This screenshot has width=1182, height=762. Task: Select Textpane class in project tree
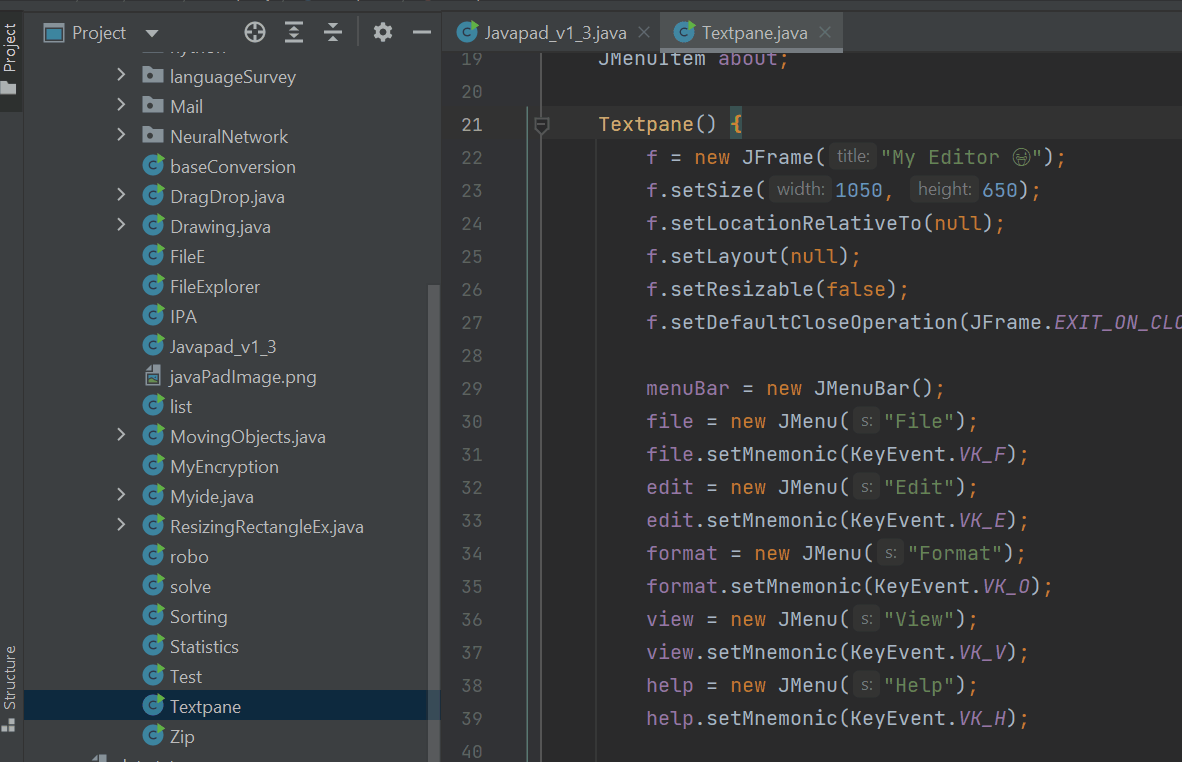tap(206, 707)
